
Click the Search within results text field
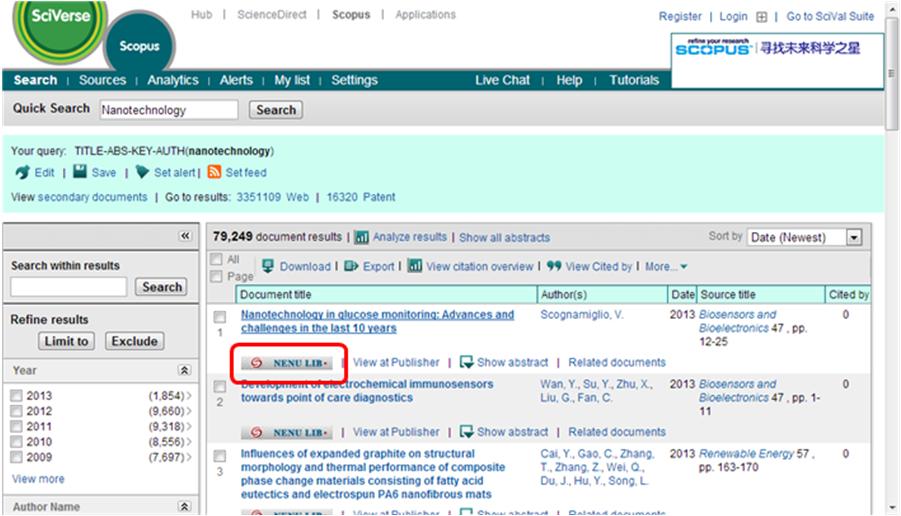pos(69,287)
